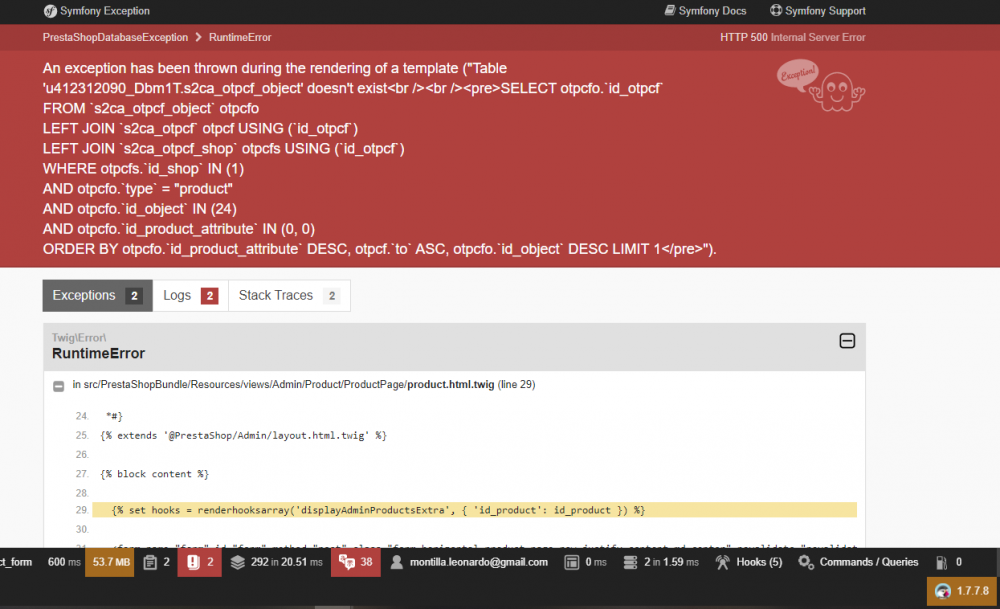Screen dimensions: 1000x609
Task: Click the PrestaShop 1.7.7.8 version badge
Action: (x=963, y=591)
